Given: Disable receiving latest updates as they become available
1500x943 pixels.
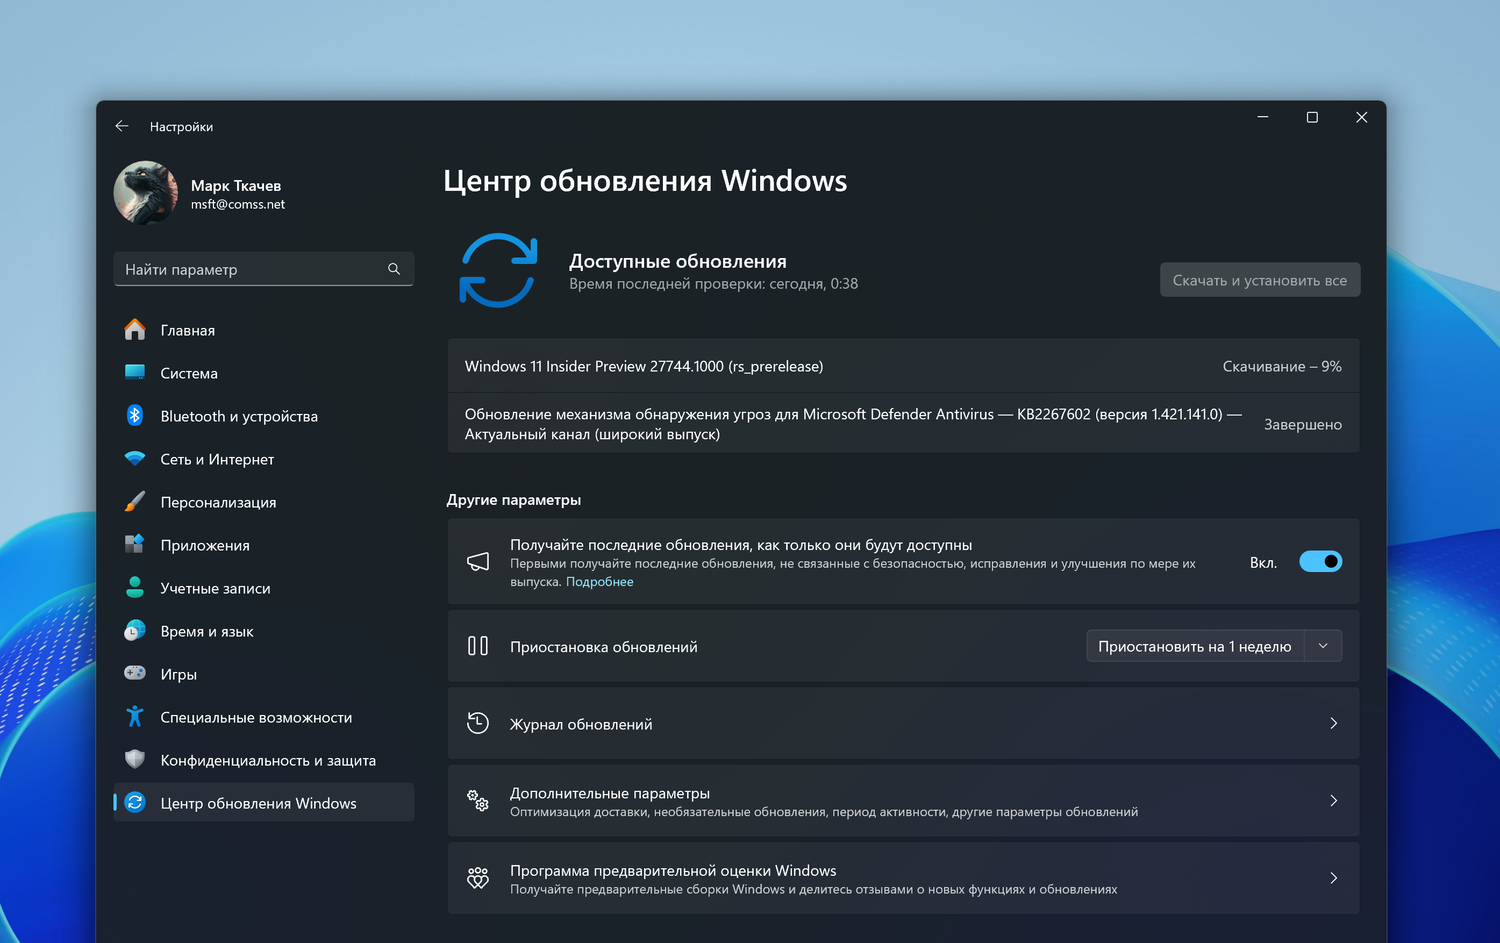Looking at the screenshot, I should (x=1320, y=561).
